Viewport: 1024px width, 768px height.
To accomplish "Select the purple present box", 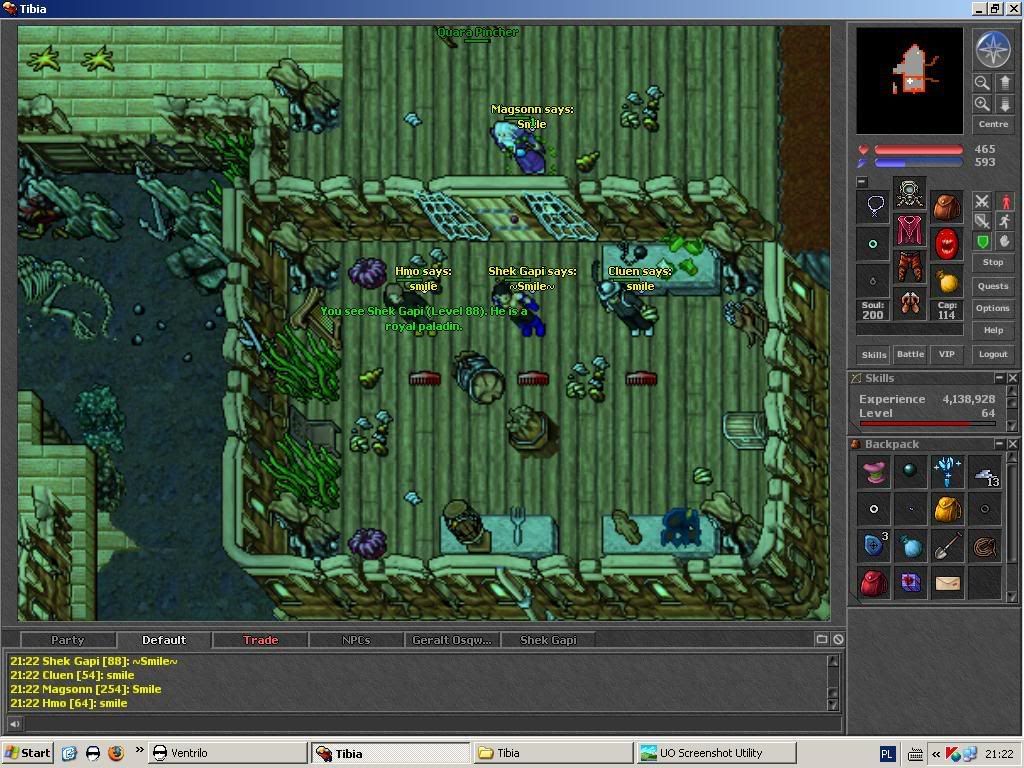I will coord(910,583).
